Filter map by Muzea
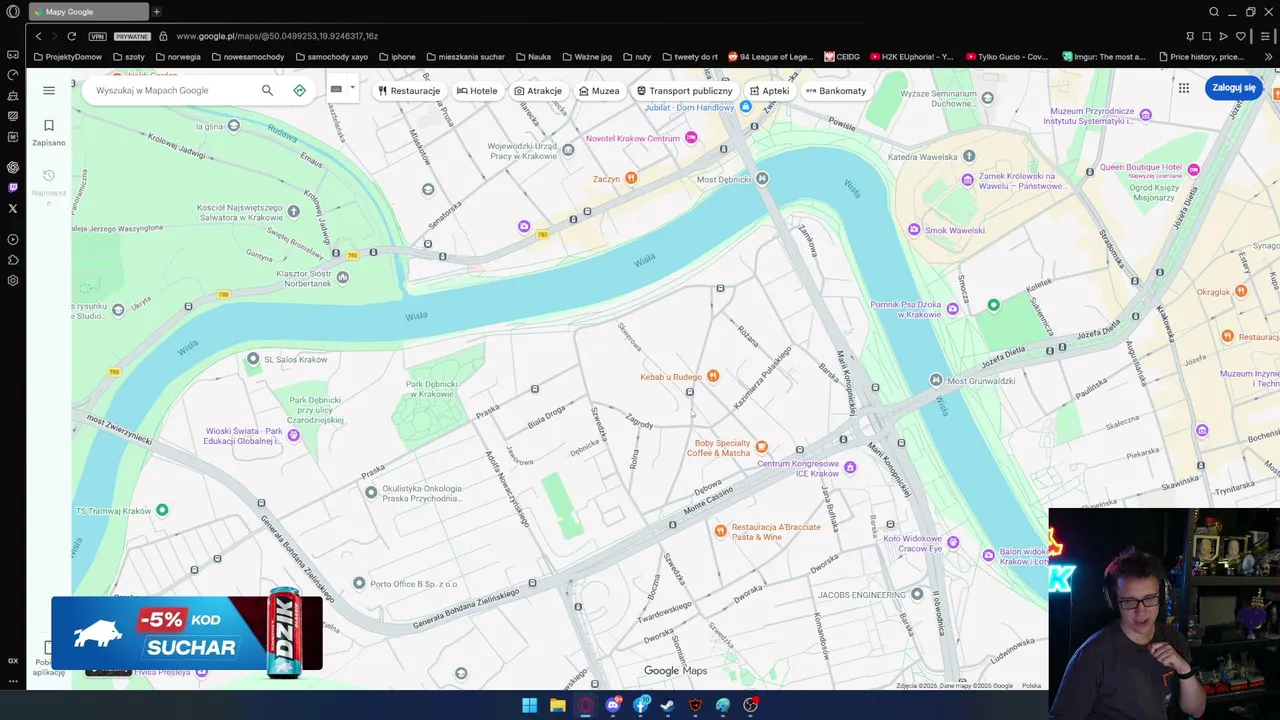The width and height of the screenshot is (1280, 720). (599, 91)
